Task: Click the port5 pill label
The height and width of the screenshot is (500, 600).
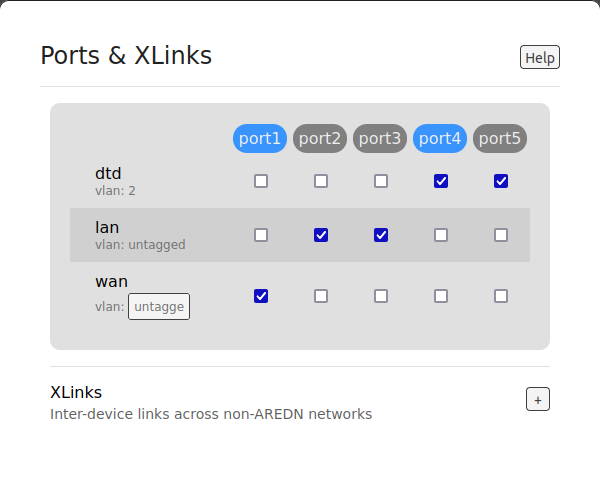Action: tap(500, 138)
